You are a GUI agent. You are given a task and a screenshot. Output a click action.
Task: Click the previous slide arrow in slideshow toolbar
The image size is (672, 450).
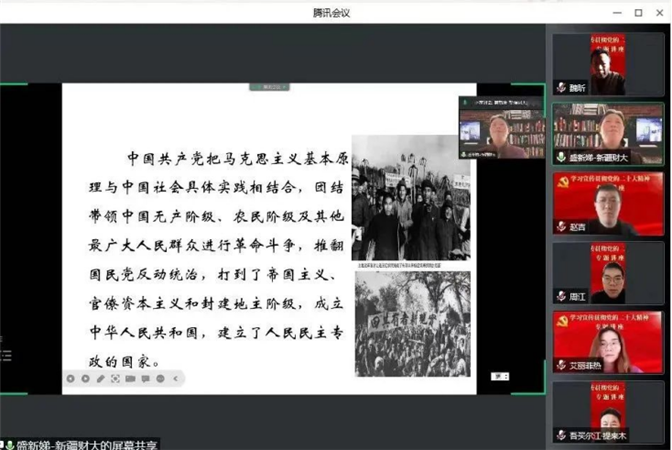pos(71,379)
